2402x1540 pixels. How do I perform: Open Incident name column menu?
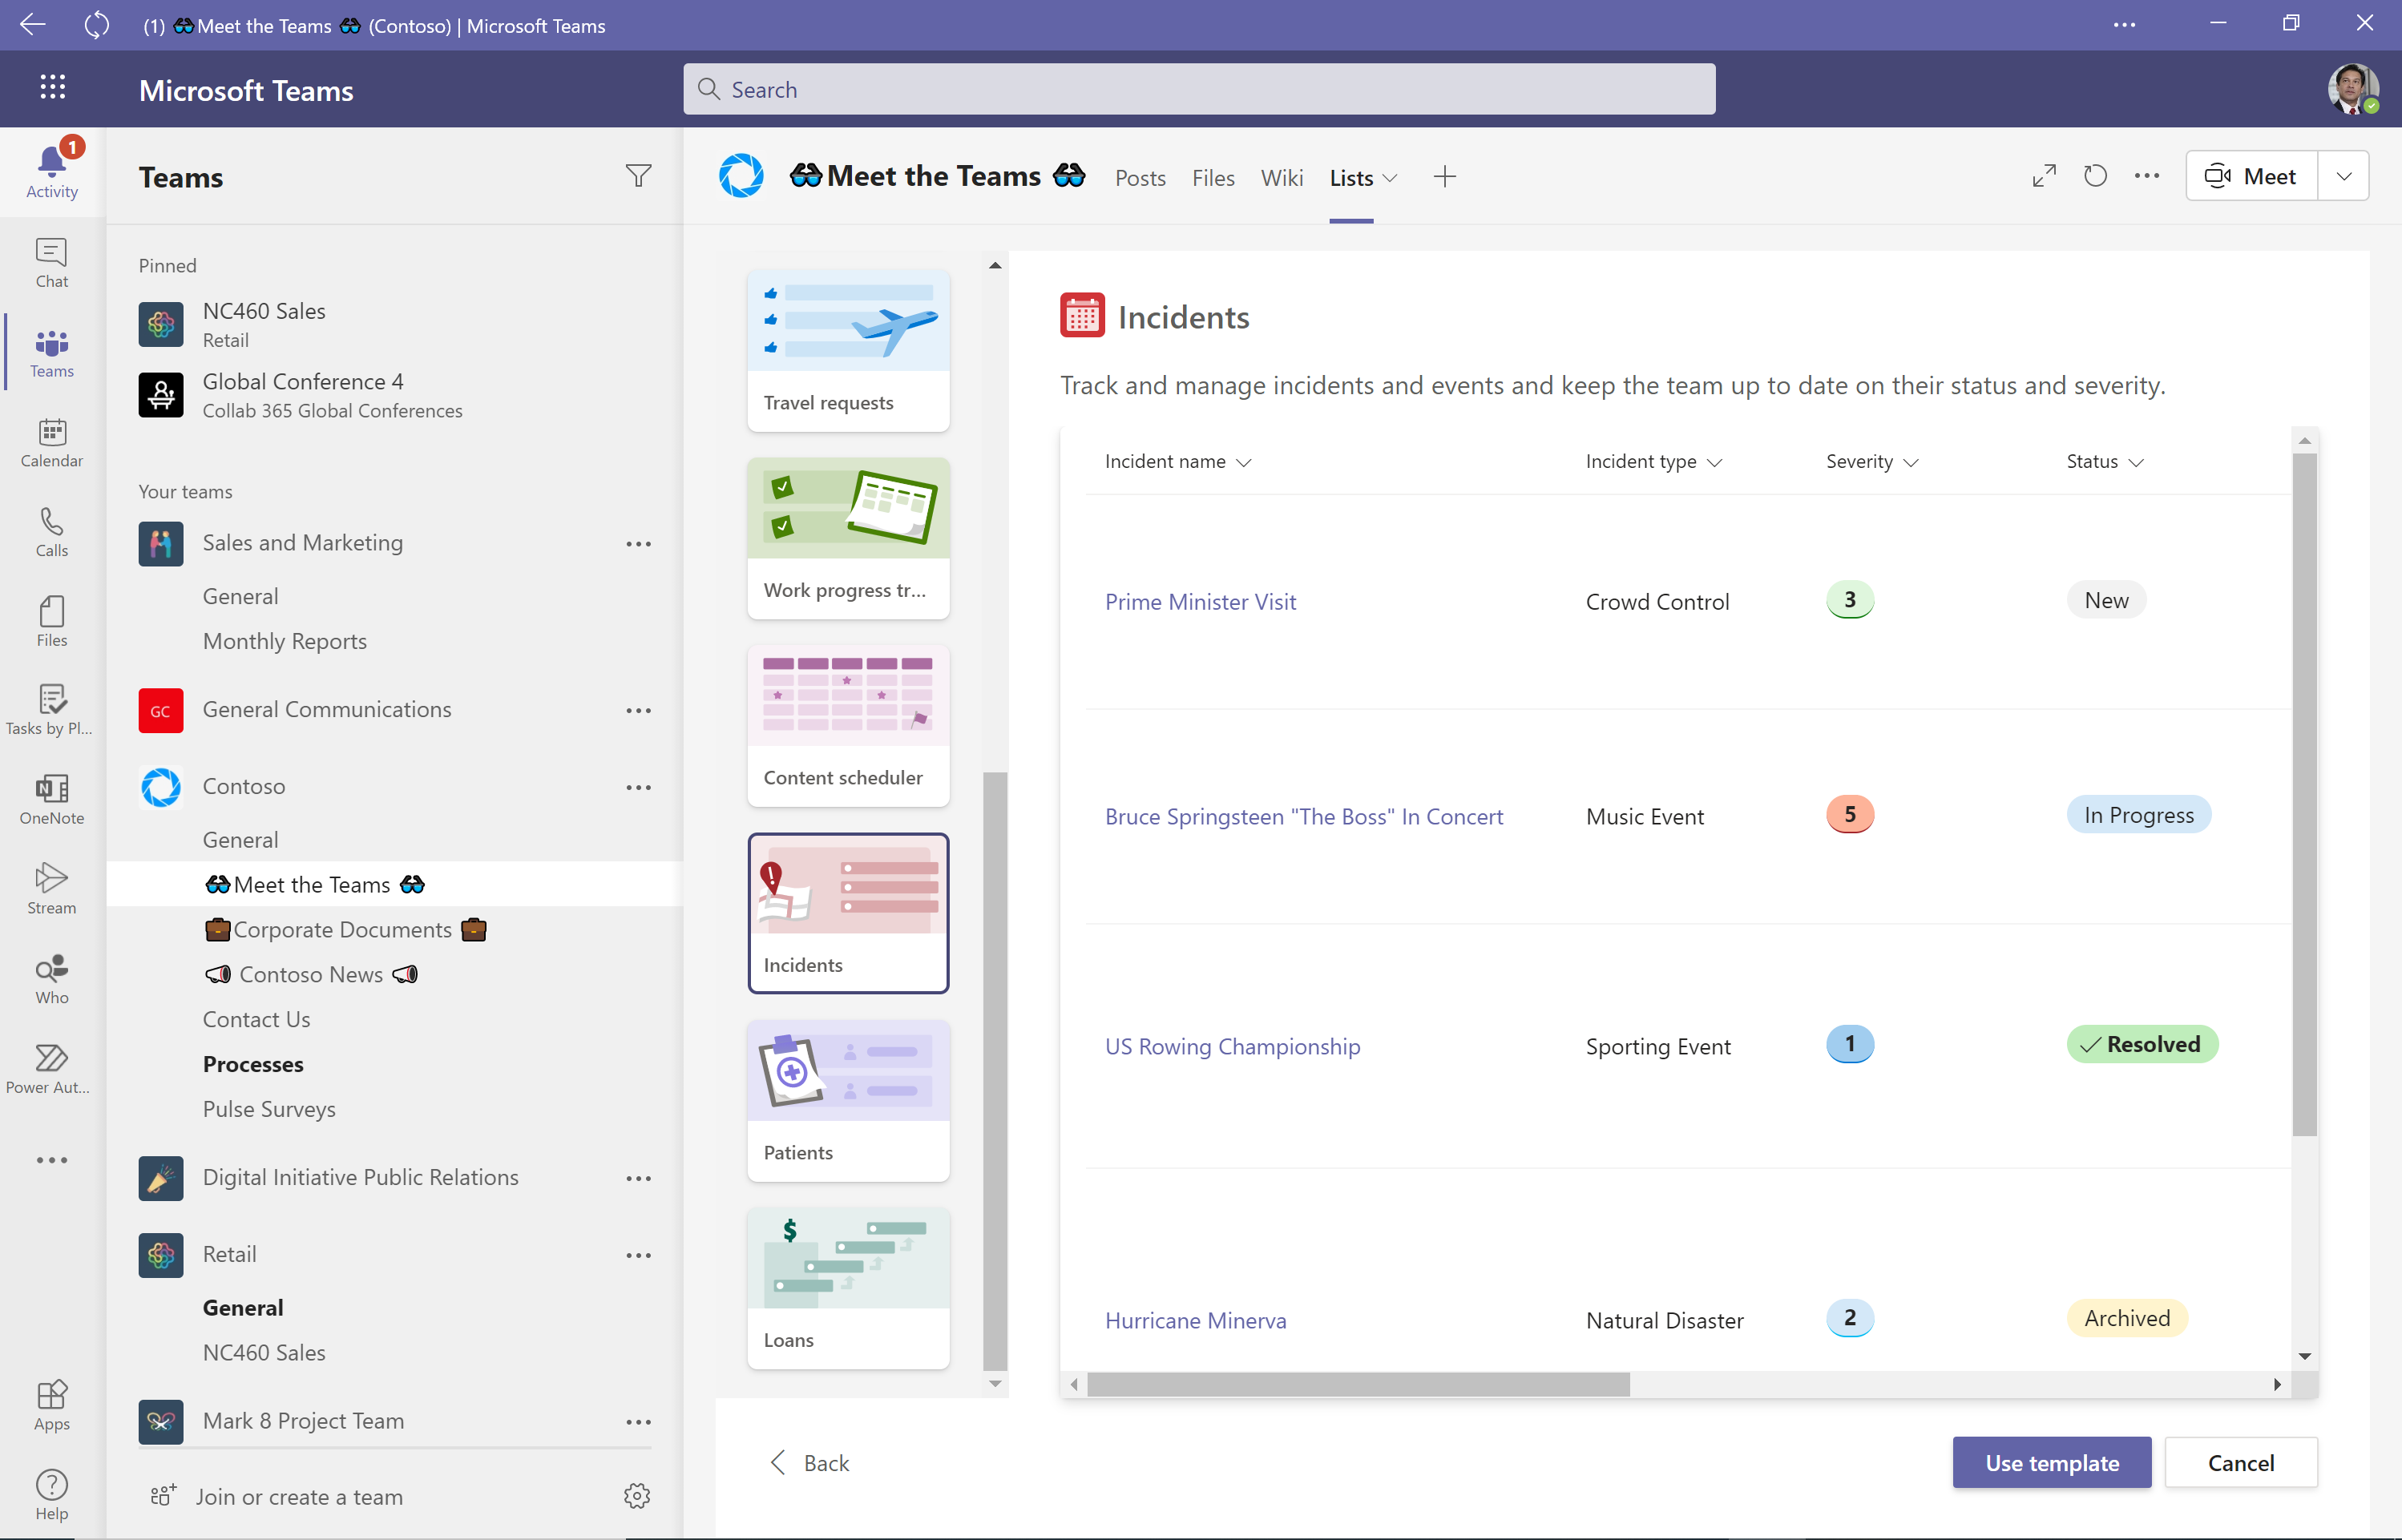pos(1178,462)
